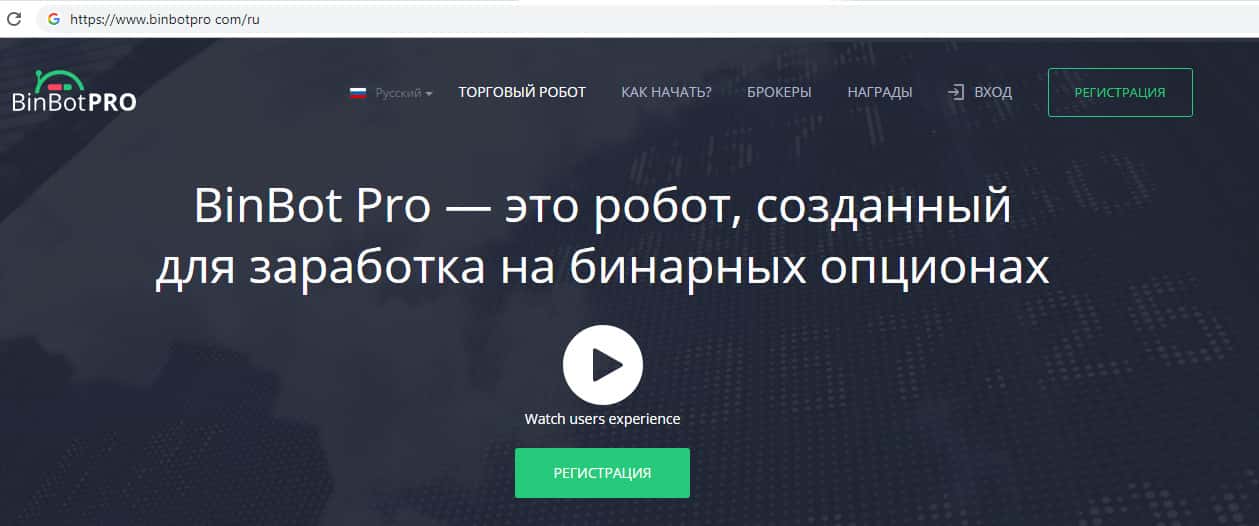The image size is (1259, 526).
Task: Click the outlined РЕГИСТРАЦИЯ button in header
Action: point(1120,92)
